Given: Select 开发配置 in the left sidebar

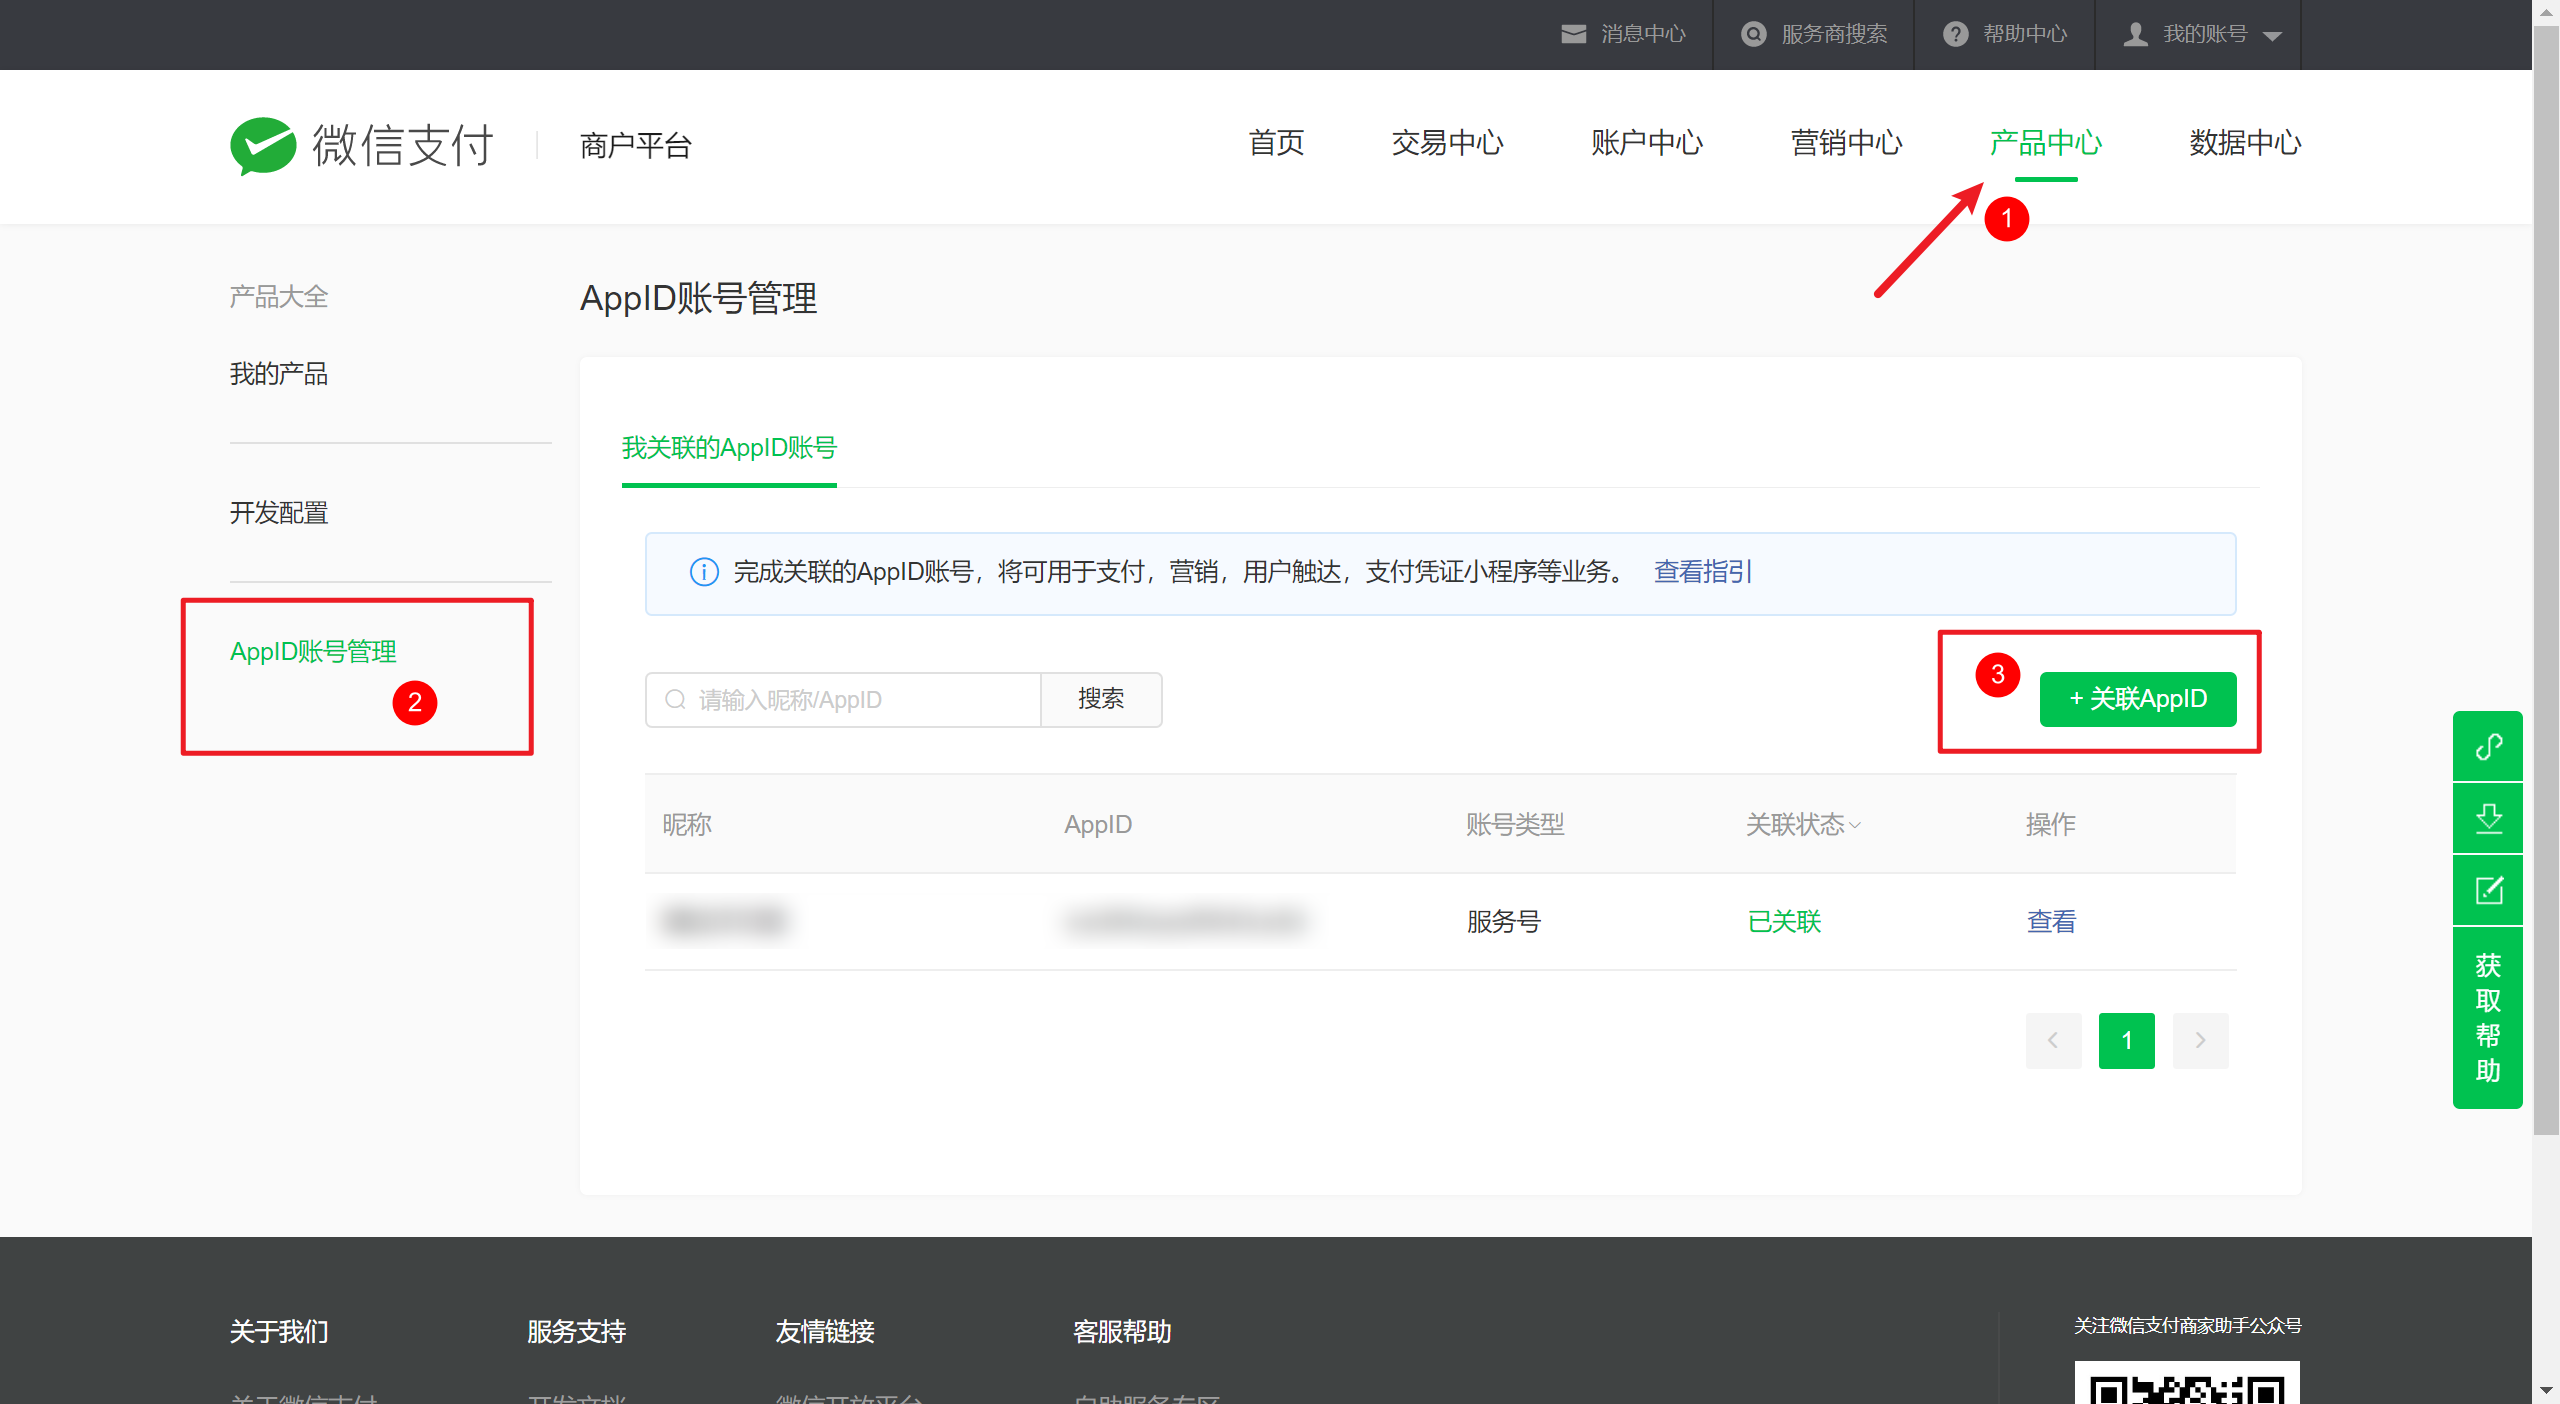Looking at the screenshot, I should click(x=279, y=513).
